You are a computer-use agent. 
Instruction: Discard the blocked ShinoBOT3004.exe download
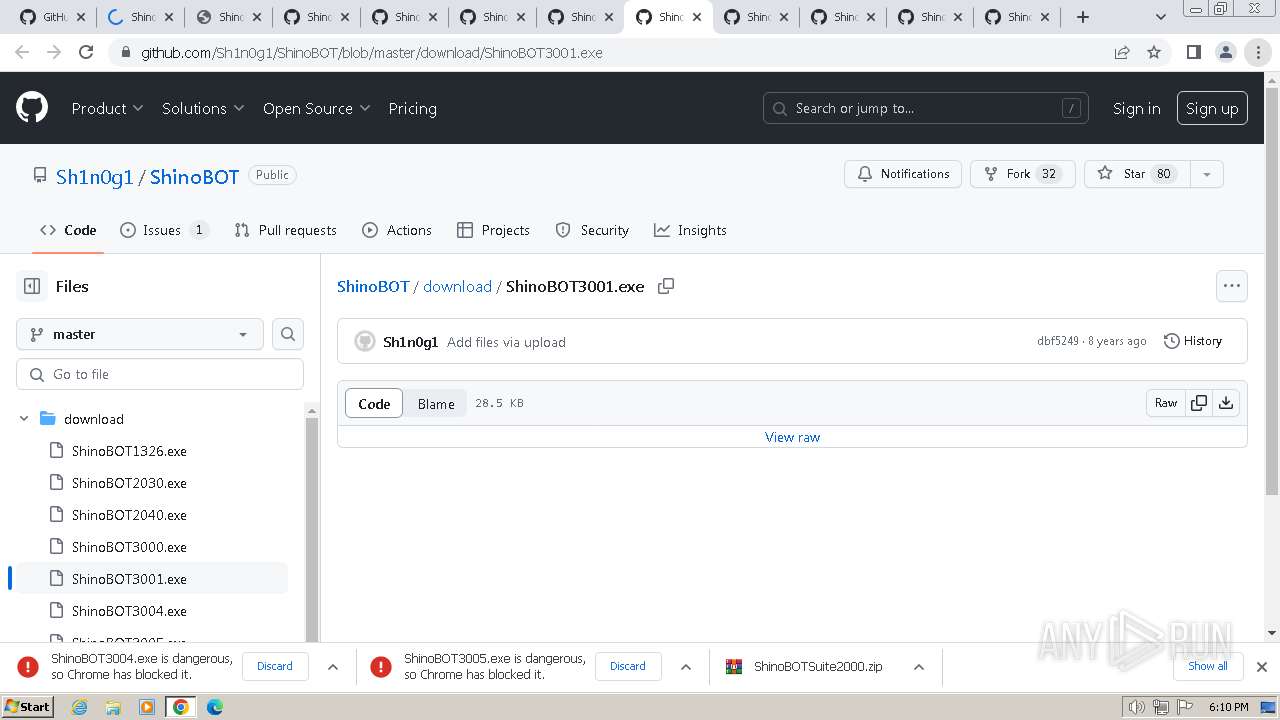275,666
